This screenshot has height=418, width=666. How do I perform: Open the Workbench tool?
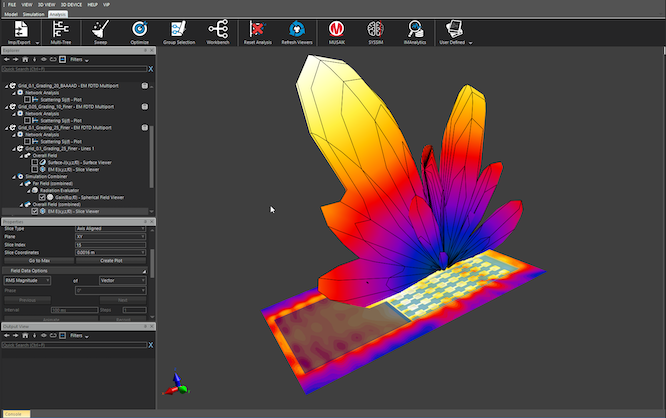[x=219, y=33]
